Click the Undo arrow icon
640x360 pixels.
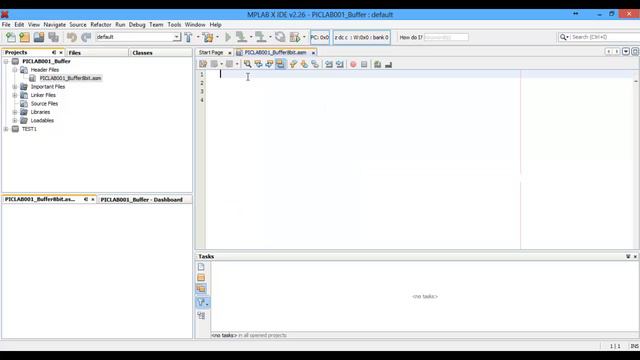(x=72, y=37)
